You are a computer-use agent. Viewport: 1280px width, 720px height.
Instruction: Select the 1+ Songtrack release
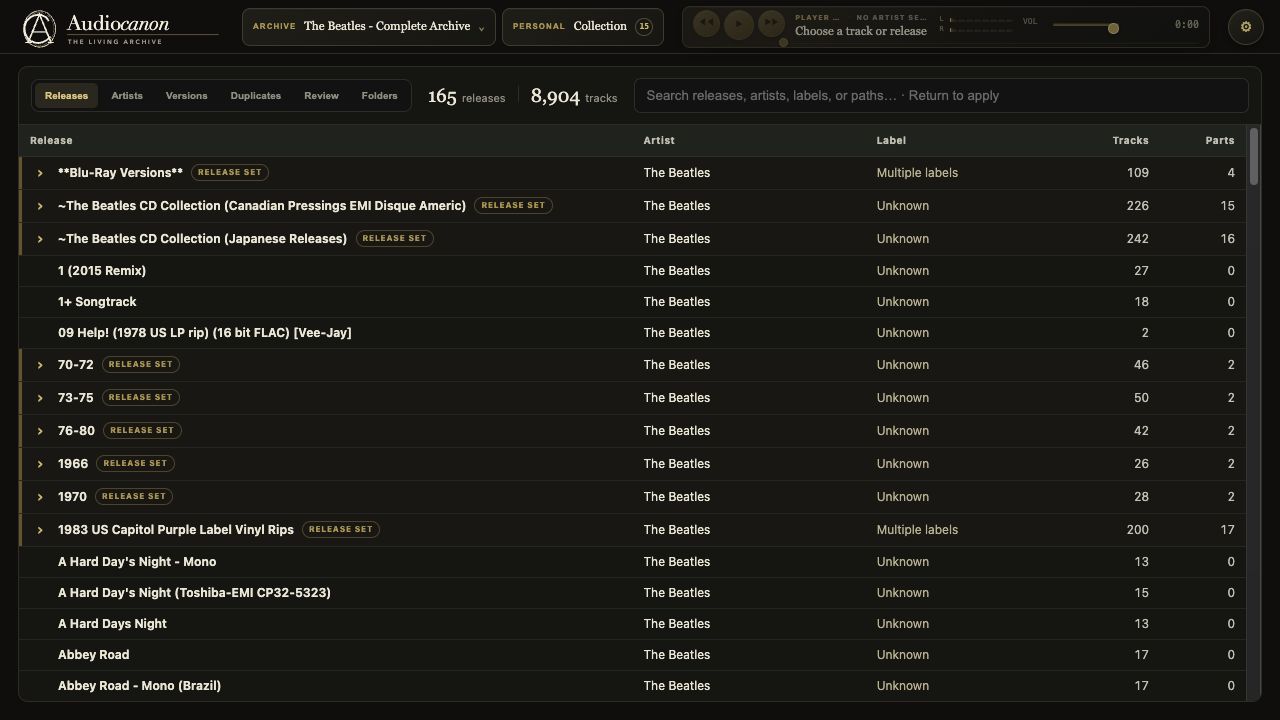[x=632, y=302]
